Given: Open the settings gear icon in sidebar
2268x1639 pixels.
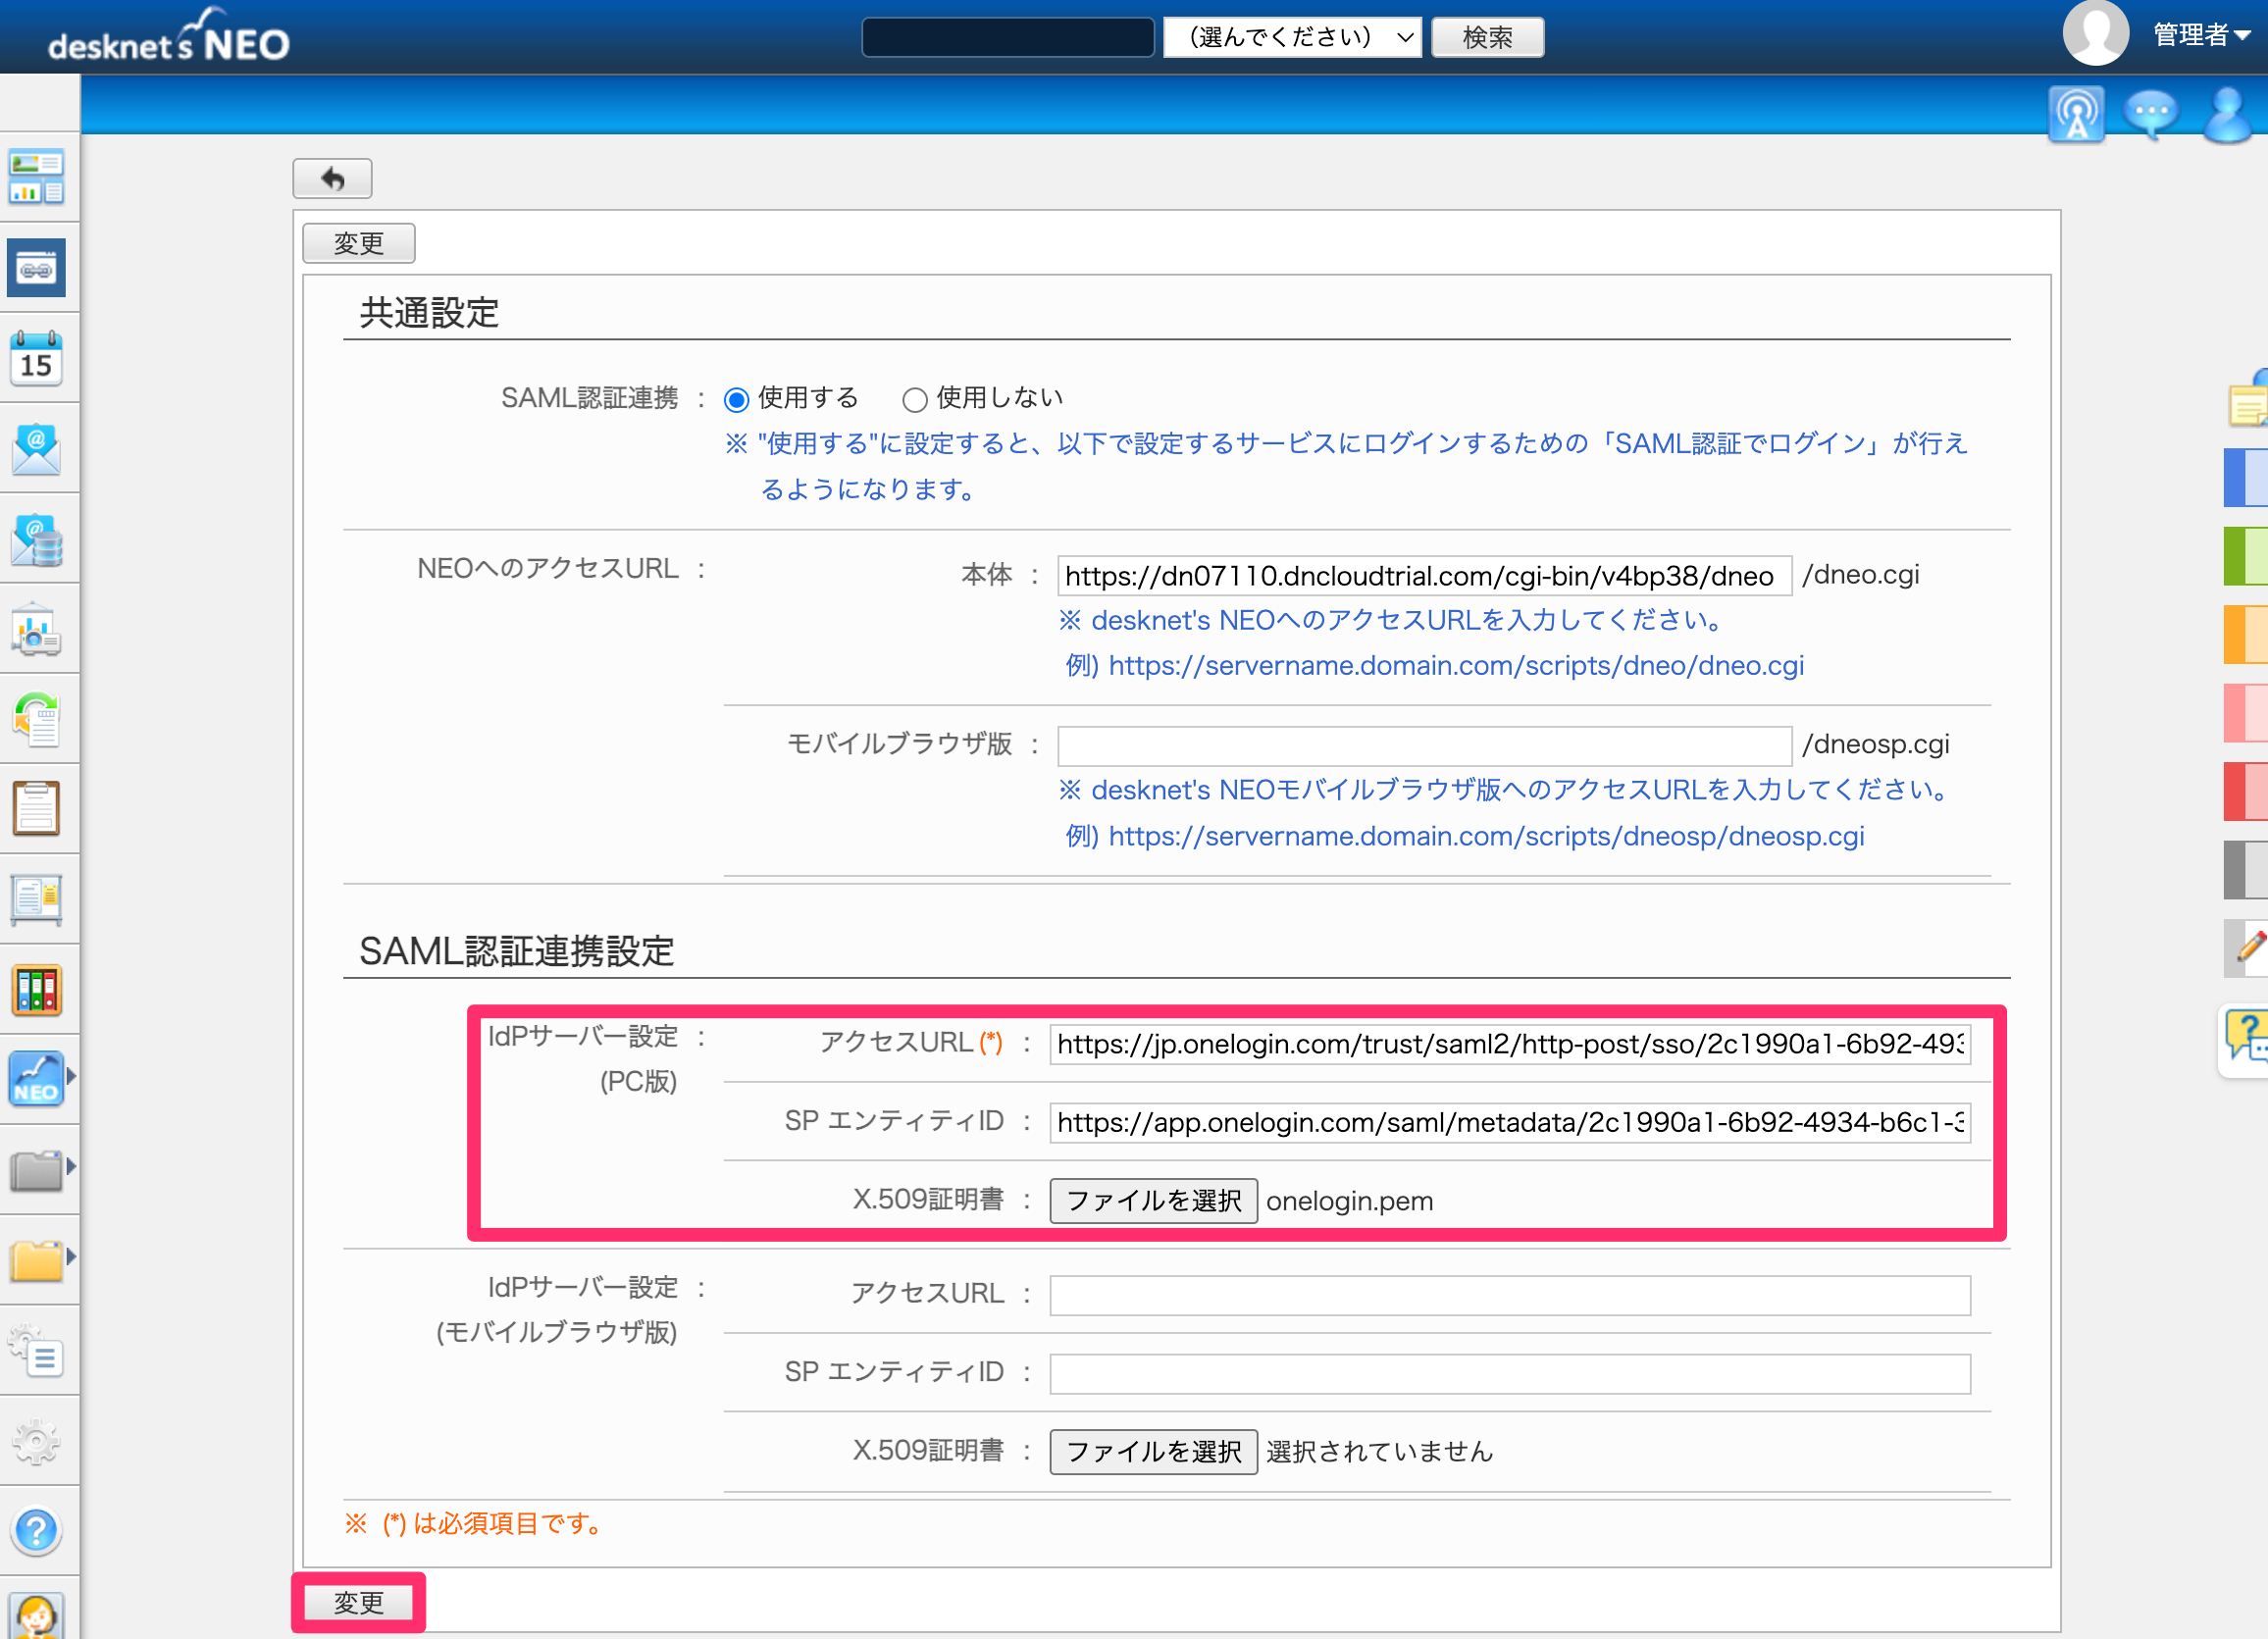Looking at the screenshot, I should pos(37,1440).
